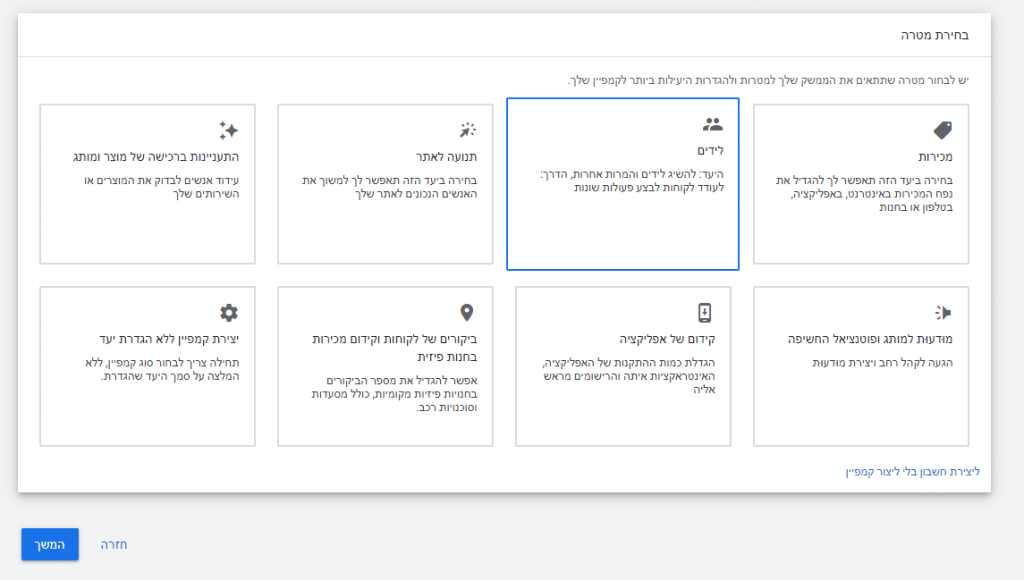This screenshot has width=1024, height=580.
Task: Click the לידים card description text
Action: (x=632, y=181)
